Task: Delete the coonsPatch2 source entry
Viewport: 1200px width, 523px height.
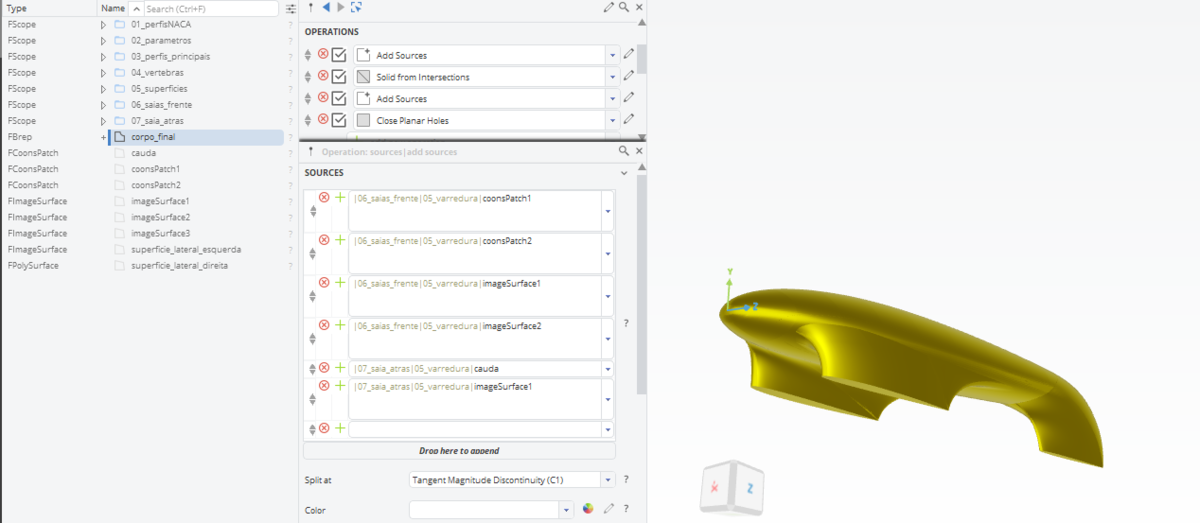Action: coord(324,240)
